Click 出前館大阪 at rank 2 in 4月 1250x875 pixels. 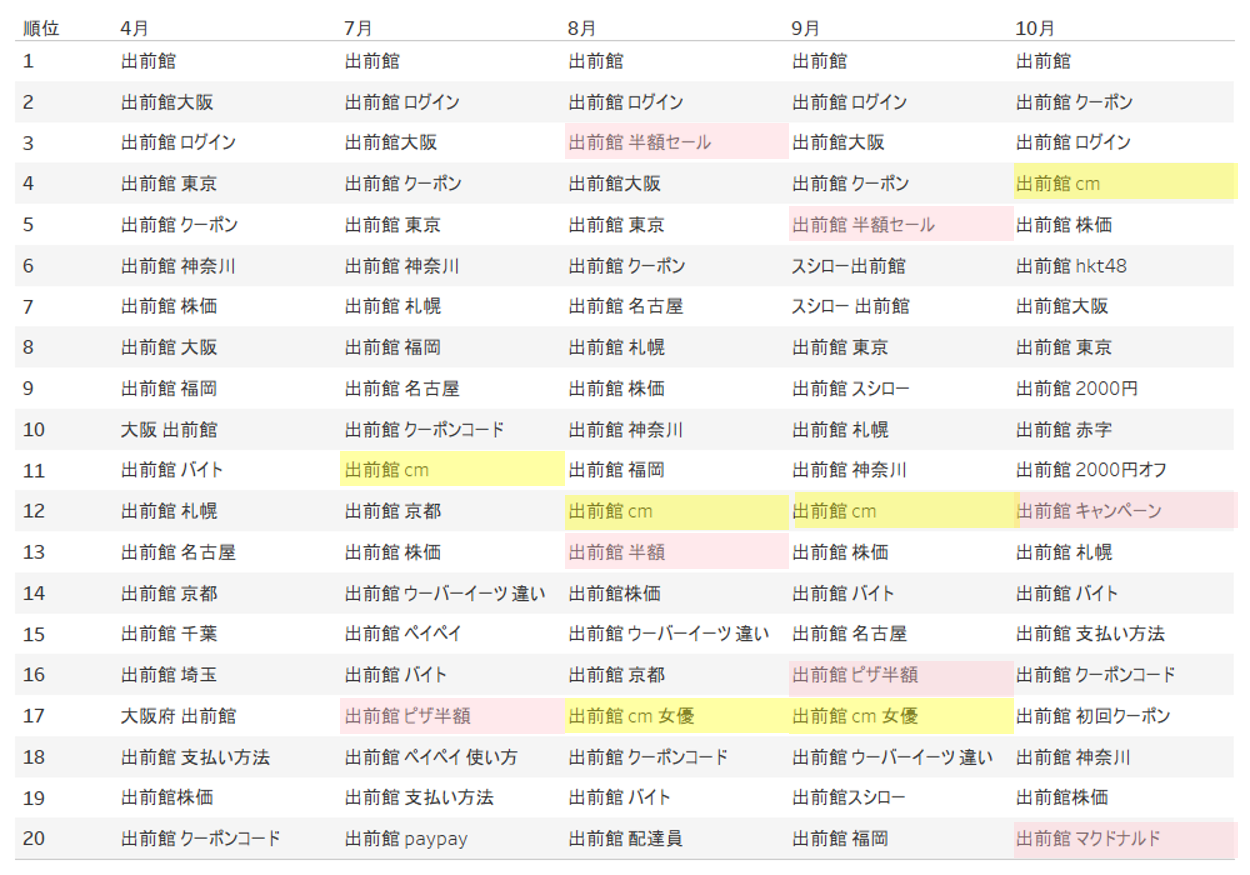click(x=167, y=102)
